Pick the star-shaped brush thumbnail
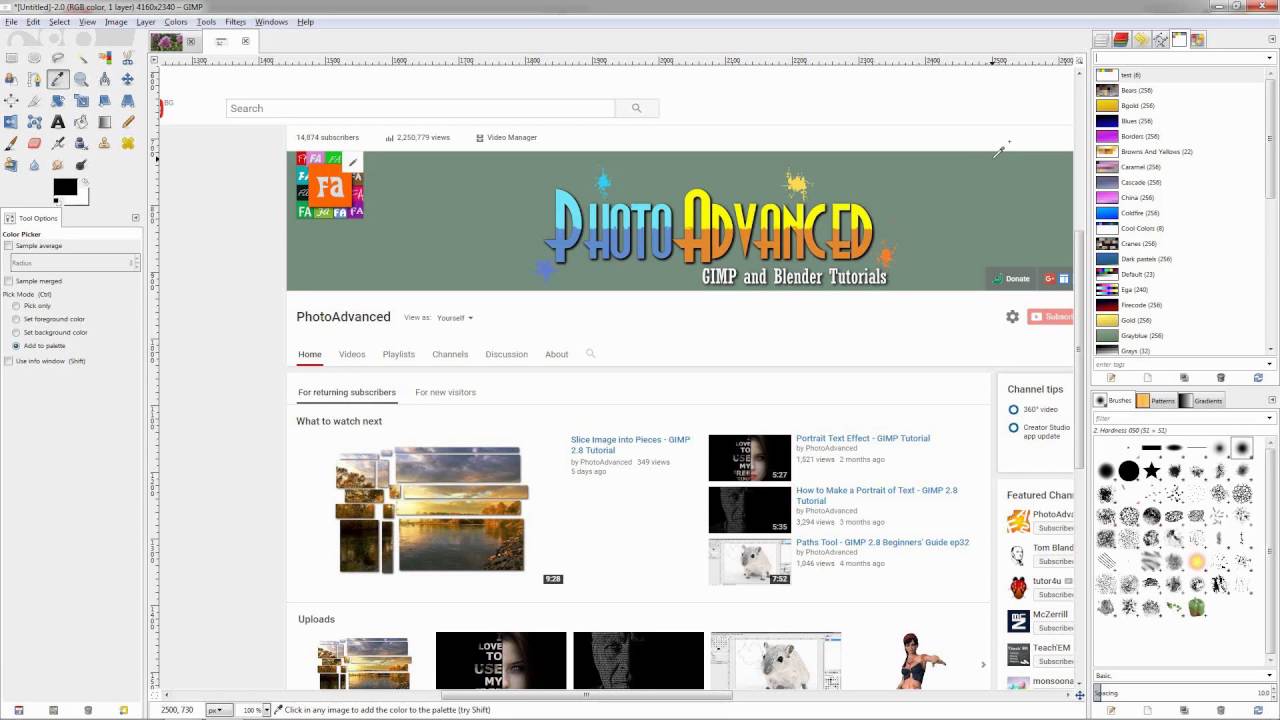The width and height of the screenshot is (1280, 720). click(x=1151, y=470)
